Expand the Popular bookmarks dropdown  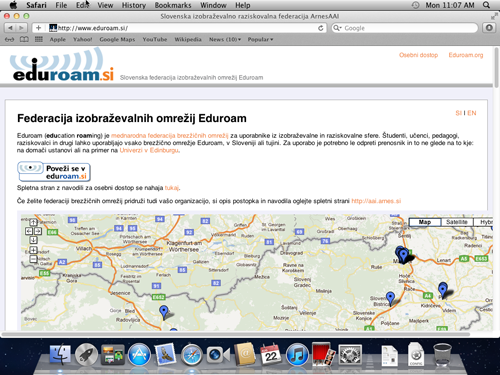[260, 39]
